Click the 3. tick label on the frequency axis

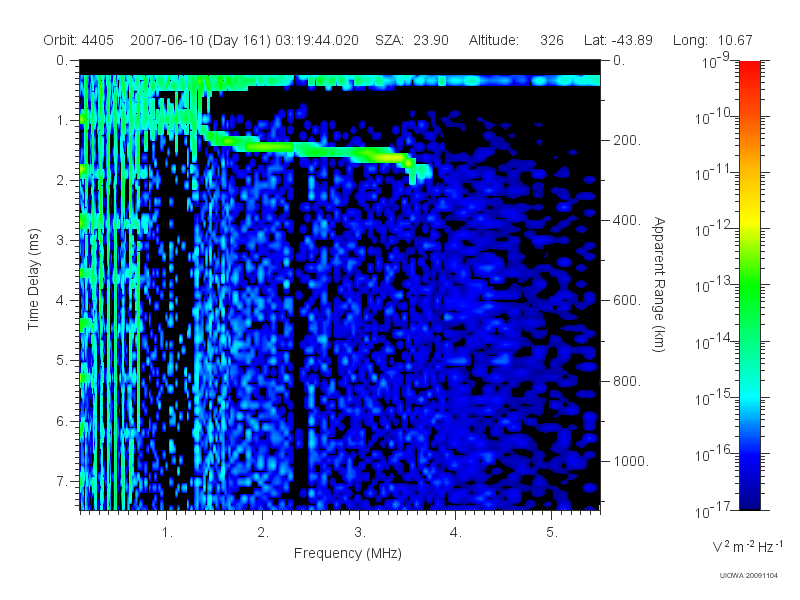pyautogui.click(x=360, y=533)
